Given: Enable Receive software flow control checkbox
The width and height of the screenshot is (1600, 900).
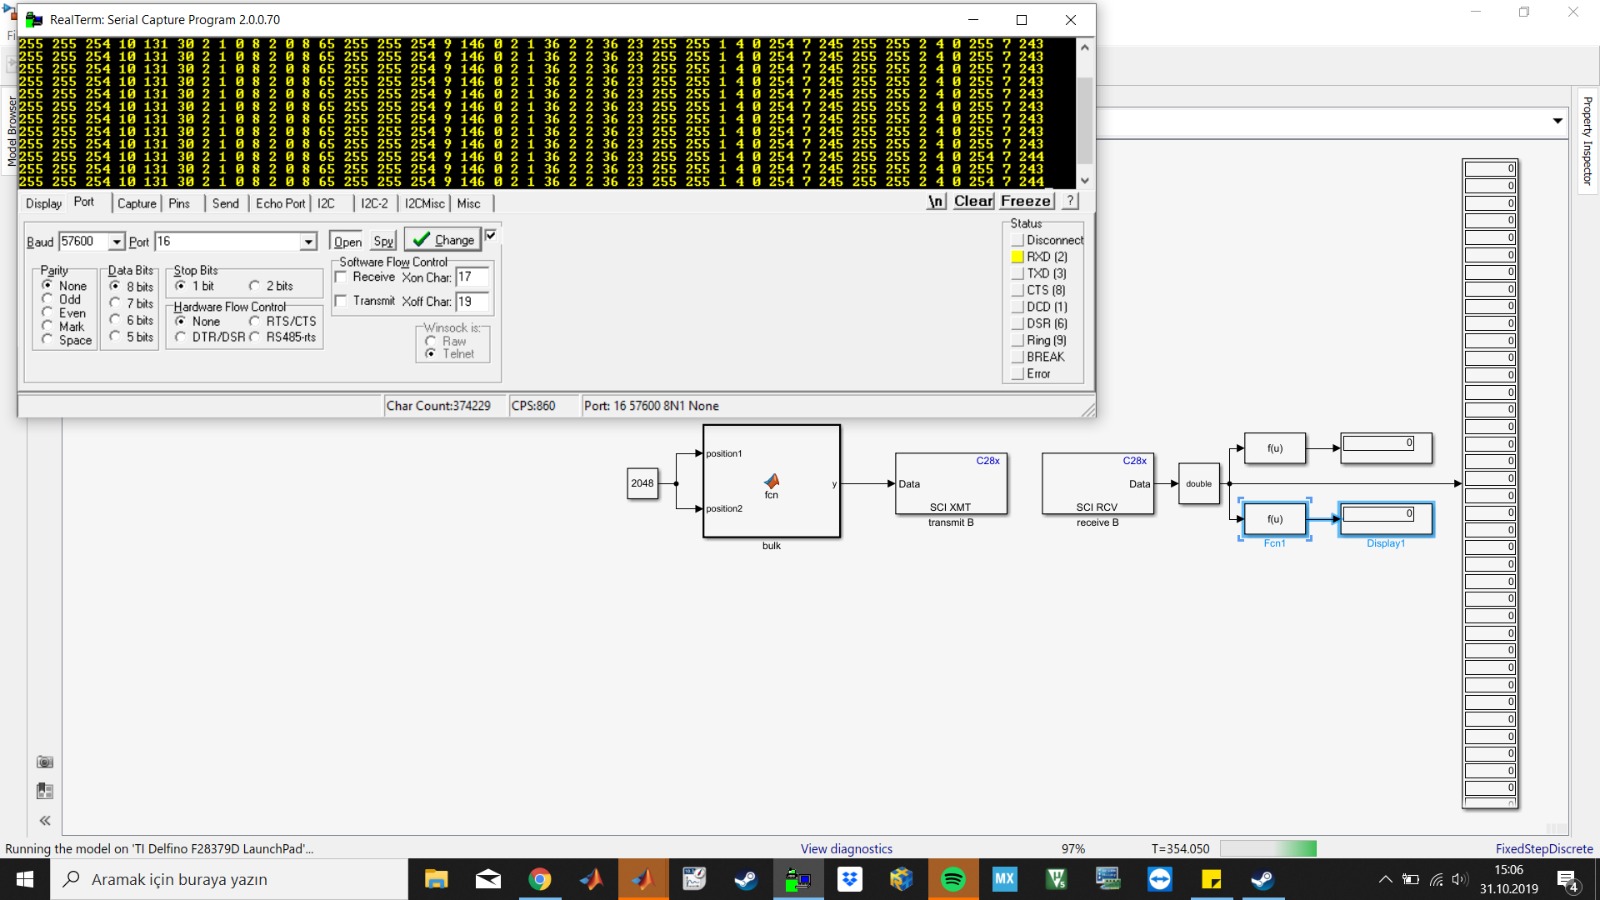Looking at the screenshot, I should [x=341, y=277].
